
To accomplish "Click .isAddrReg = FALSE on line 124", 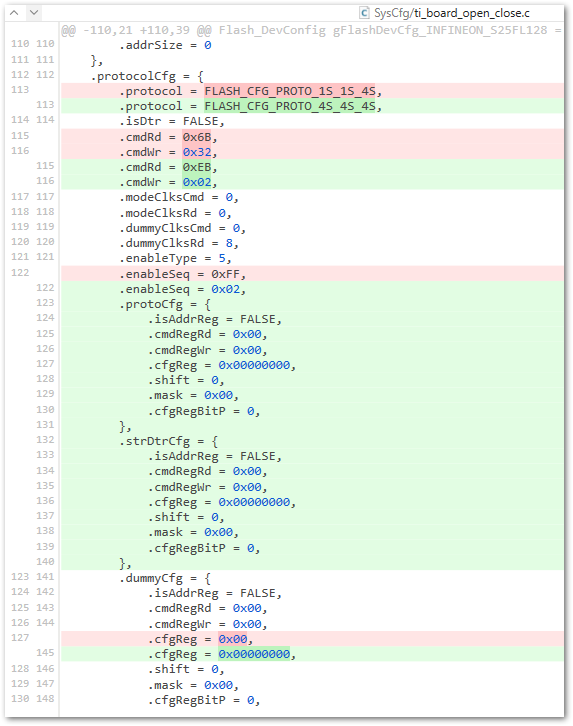I will 215,319.
